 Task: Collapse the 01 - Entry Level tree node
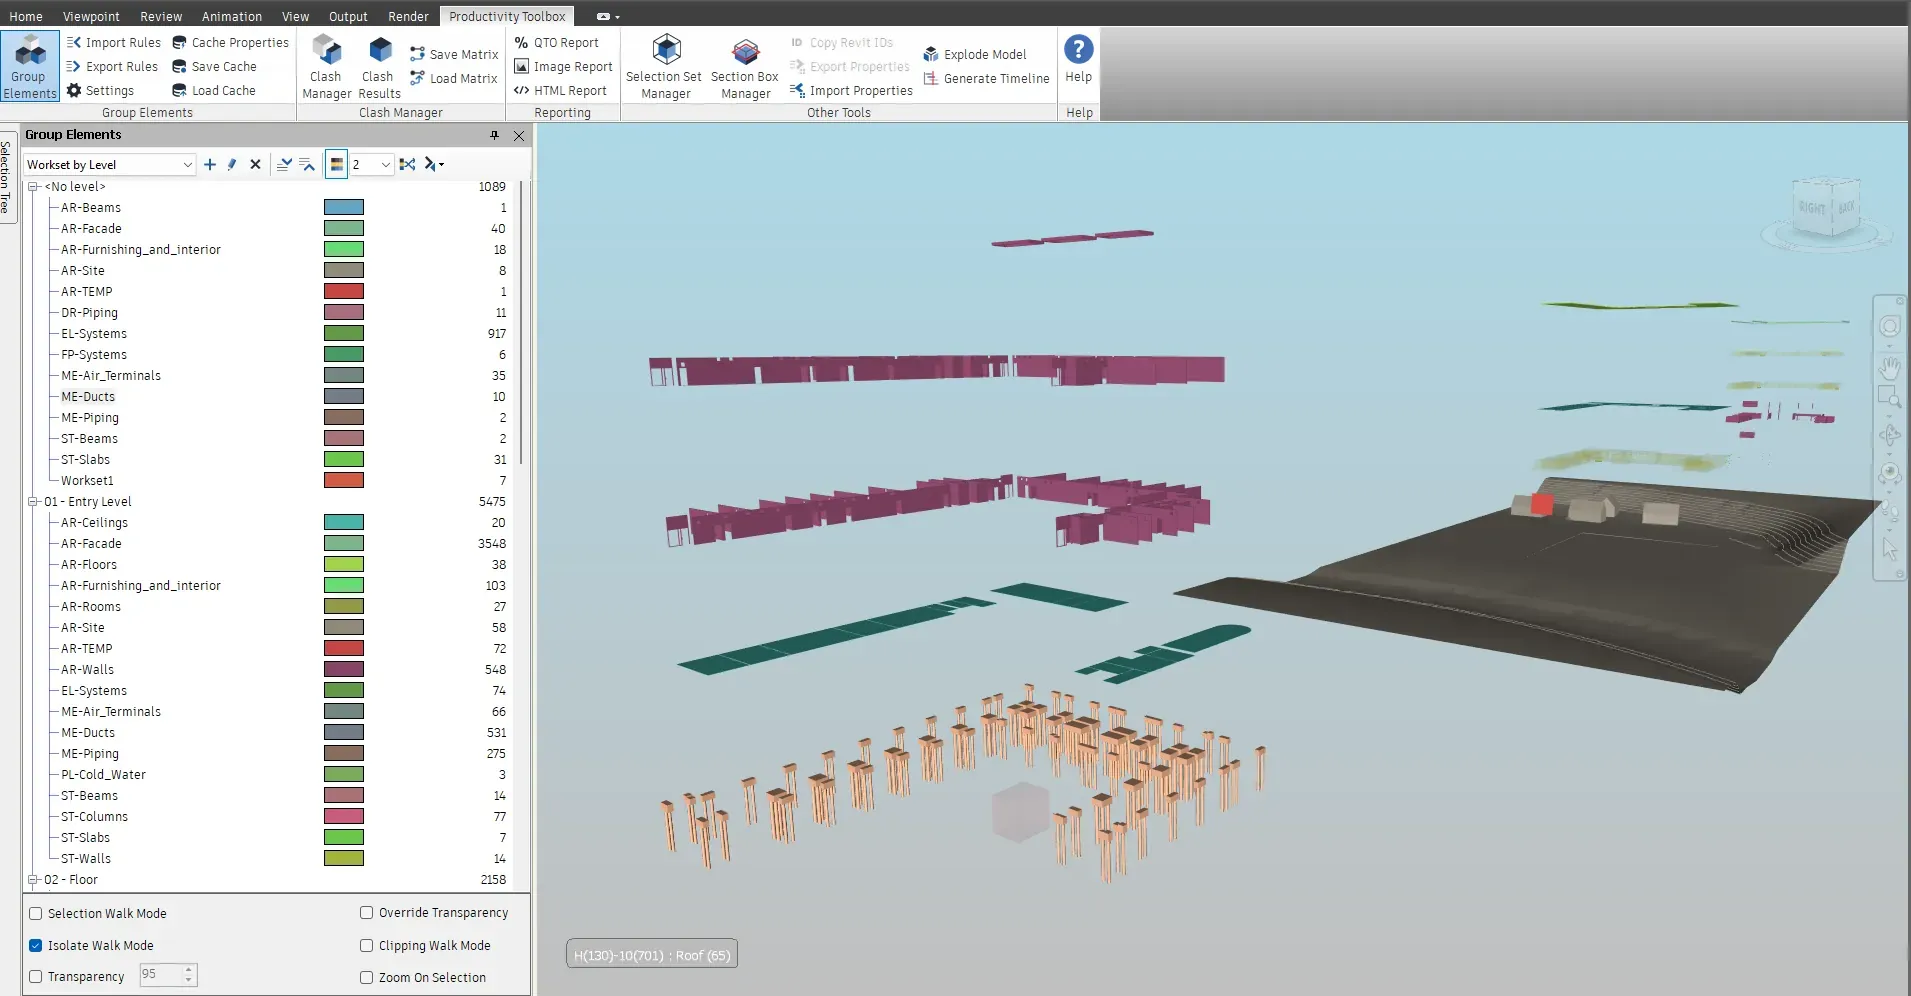[33, 501]
